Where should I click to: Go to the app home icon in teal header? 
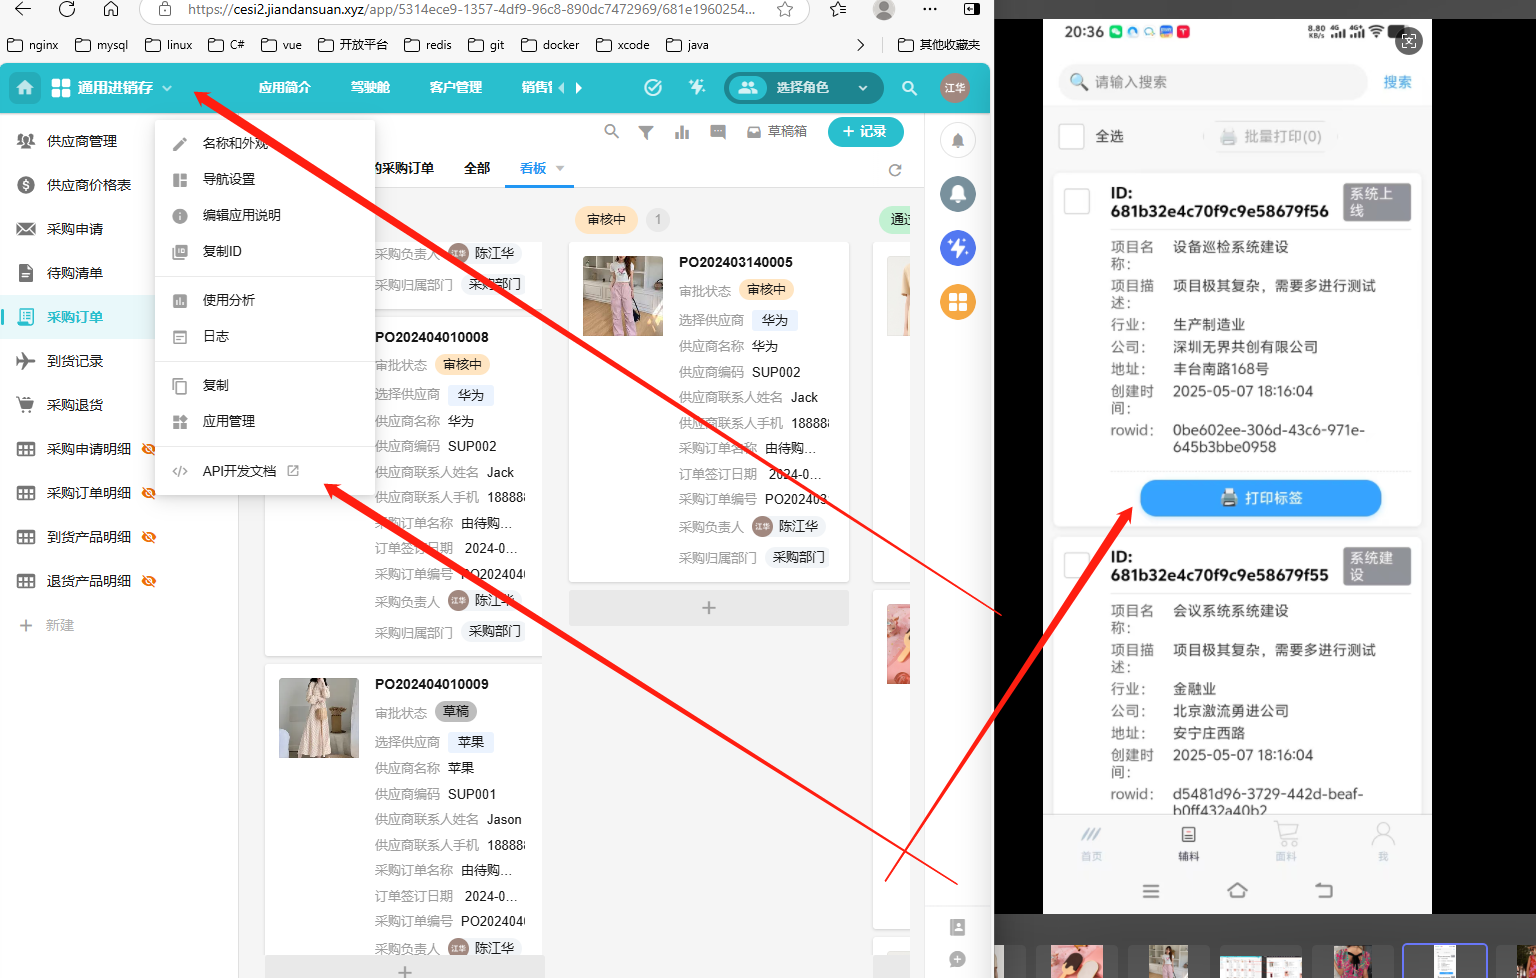[x=25, y=88]
